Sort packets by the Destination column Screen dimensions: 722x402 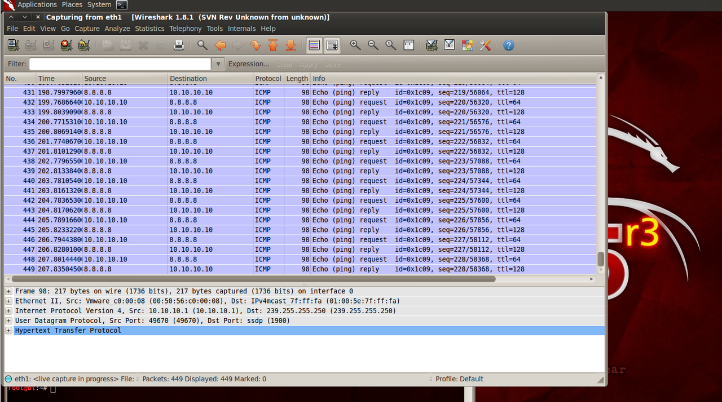point(210,79)
